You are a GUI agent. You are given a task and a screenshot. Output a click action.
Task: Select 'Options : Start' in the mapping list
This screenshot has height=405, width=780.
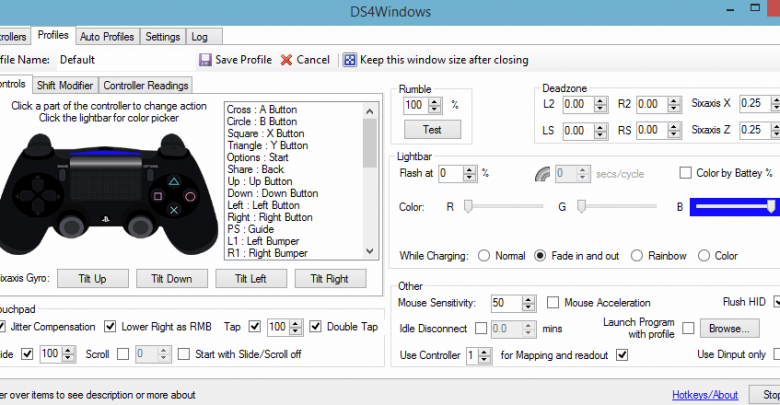pyautogui.click(x=258, y=157)
